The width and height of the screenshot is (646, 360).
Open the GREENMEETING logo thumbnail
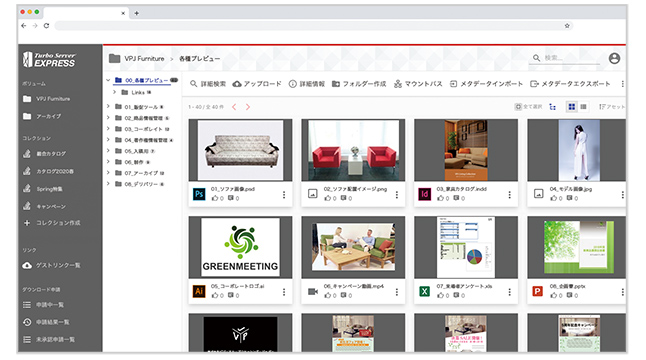click(x=241, y=247)
